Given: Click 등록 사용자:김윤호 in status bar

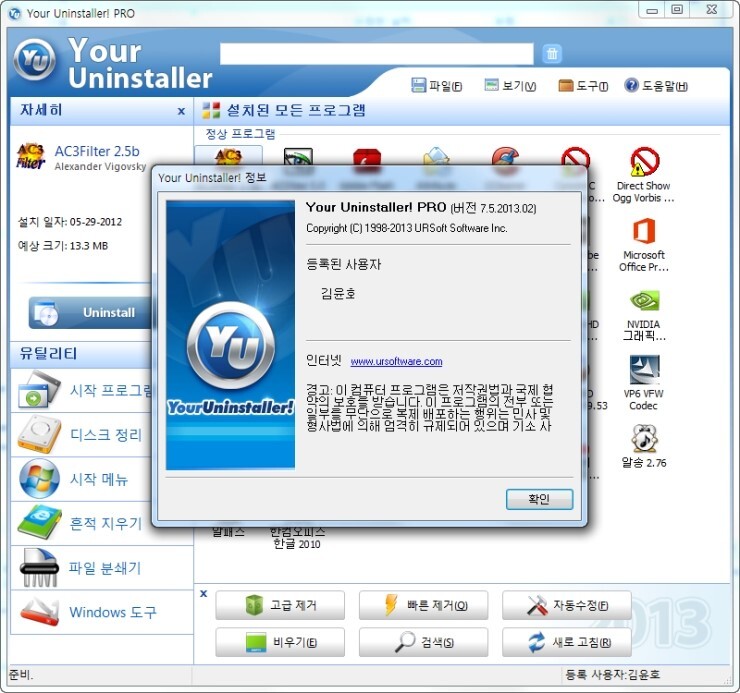Looking at the screenshot, I should (x=613, y=675).
